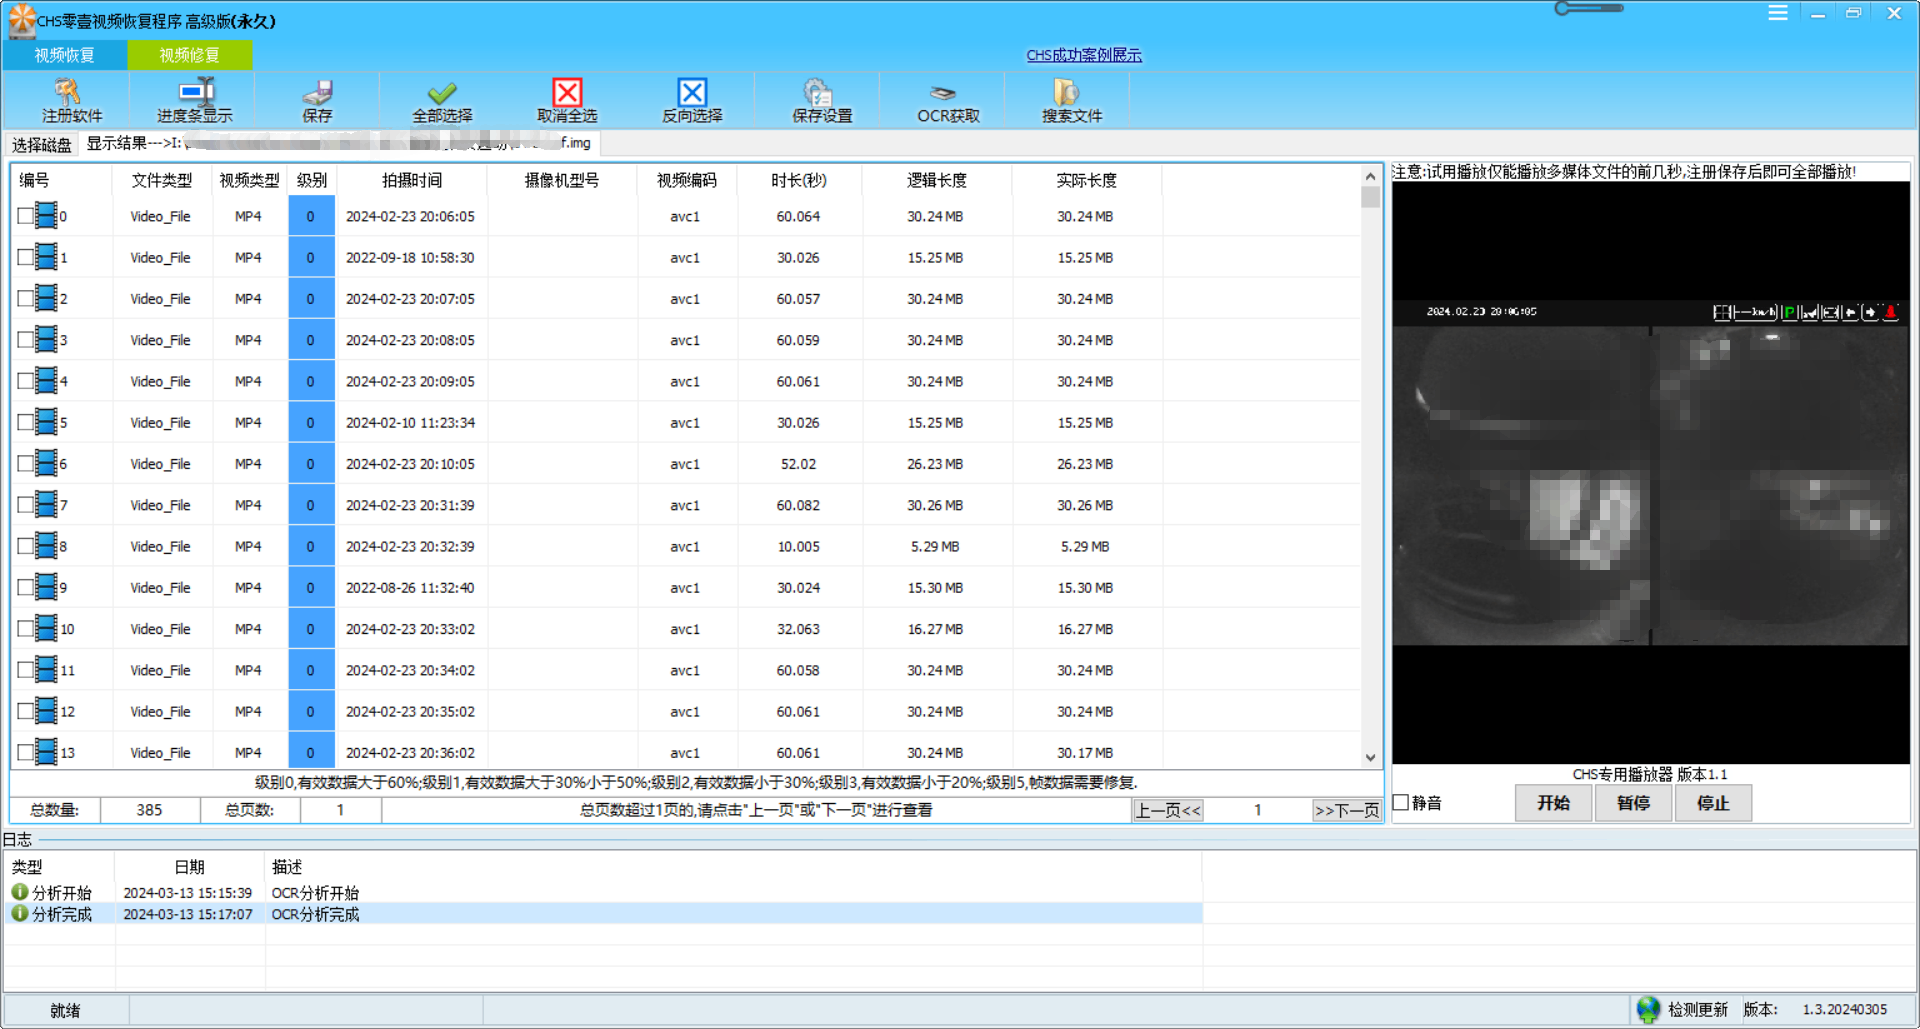Click the list scrollbar up arrow
The image size is (1920, 1029).
[x=1370, y=176]
